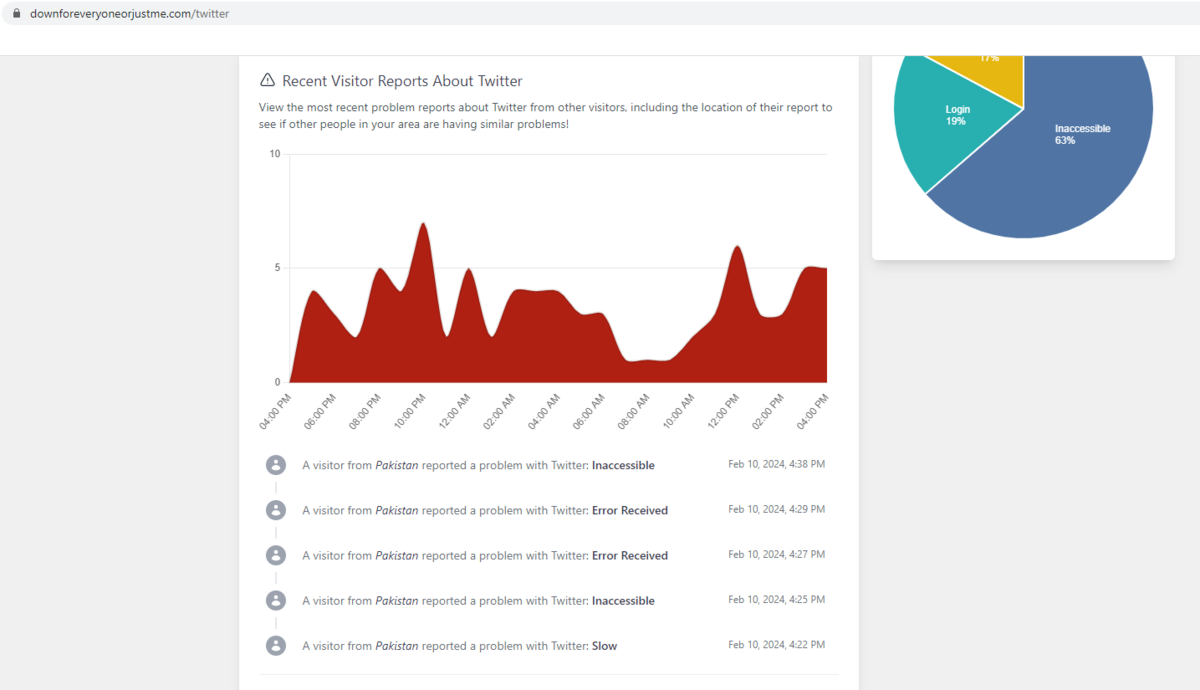The image size is (1200, 690).
Task: Click the timestamp Feb 10, 2024, 4:27 PM
Action: (x=776, y=554)
